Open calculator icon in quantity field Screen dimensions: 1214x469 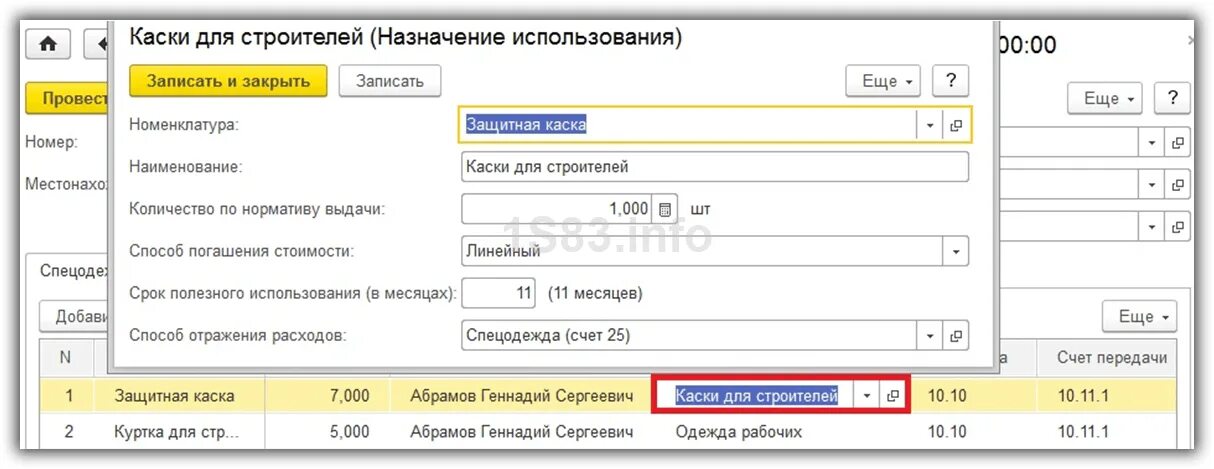665,210
